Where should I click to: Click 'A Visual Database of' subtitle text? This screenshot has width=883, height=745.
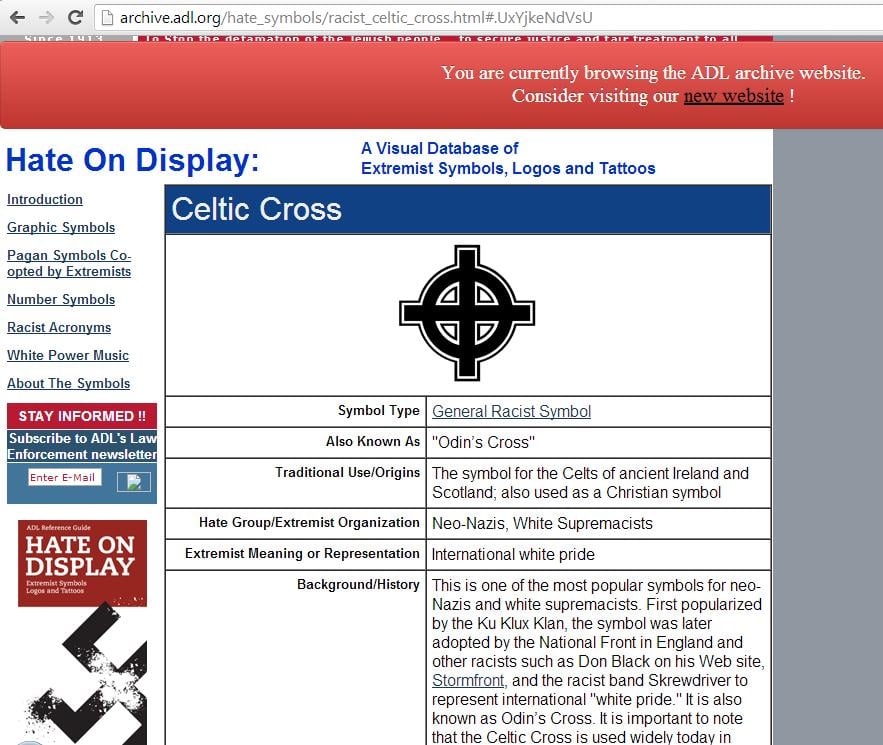tap(439, 149)
